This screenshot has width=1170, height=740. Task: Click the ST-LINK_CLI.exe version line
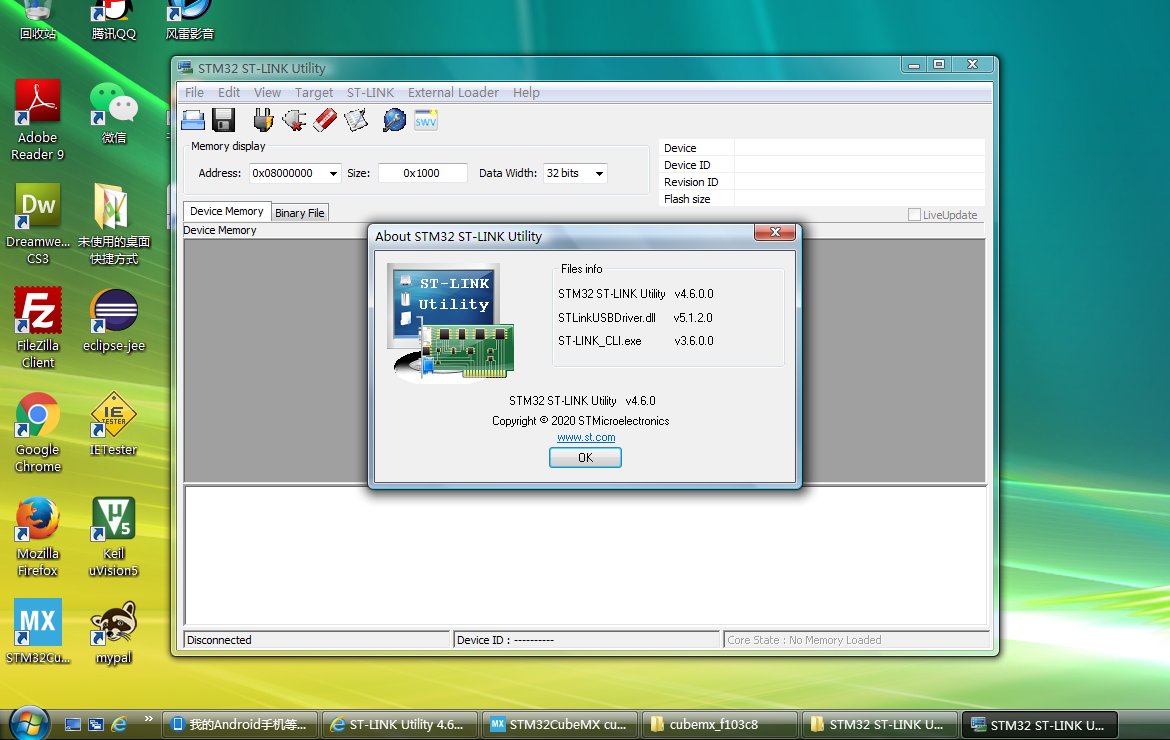[x=636, y=341]
